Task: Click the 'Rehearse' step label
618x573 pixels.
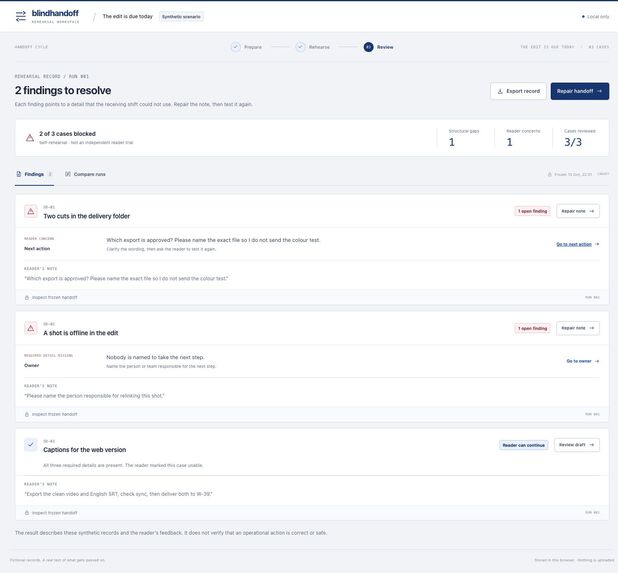Action: pyautogui.click(x=319, y=47)
